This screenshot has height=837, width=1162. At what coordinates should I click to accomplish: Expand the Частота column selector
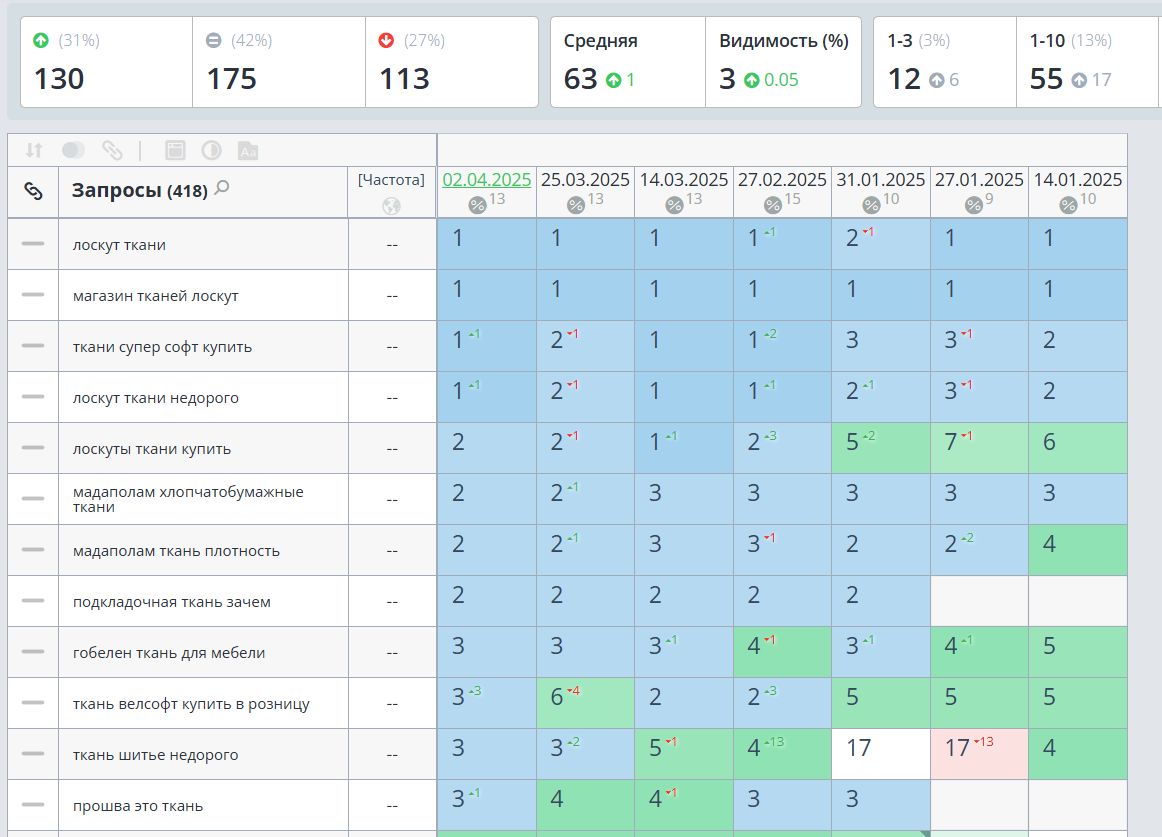tap(391, 180)
